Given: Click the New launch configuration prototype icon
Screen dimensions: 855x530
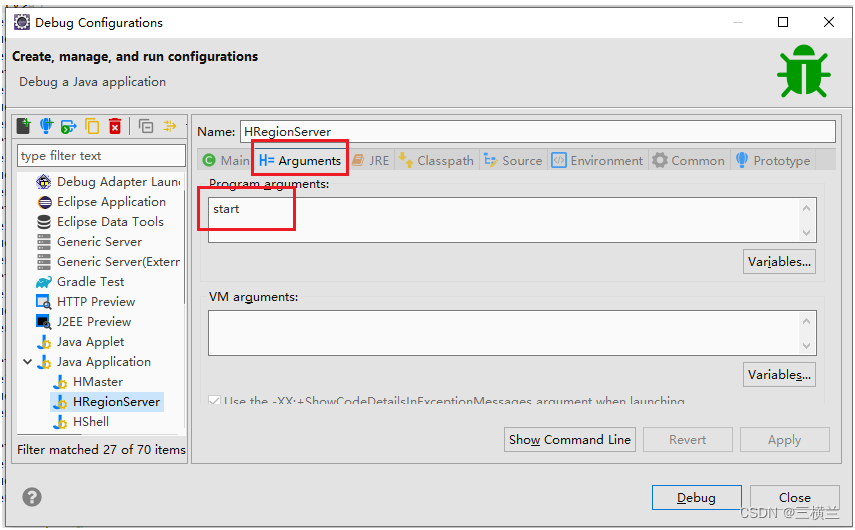Looking at the screenshot, I should point(46,126).
